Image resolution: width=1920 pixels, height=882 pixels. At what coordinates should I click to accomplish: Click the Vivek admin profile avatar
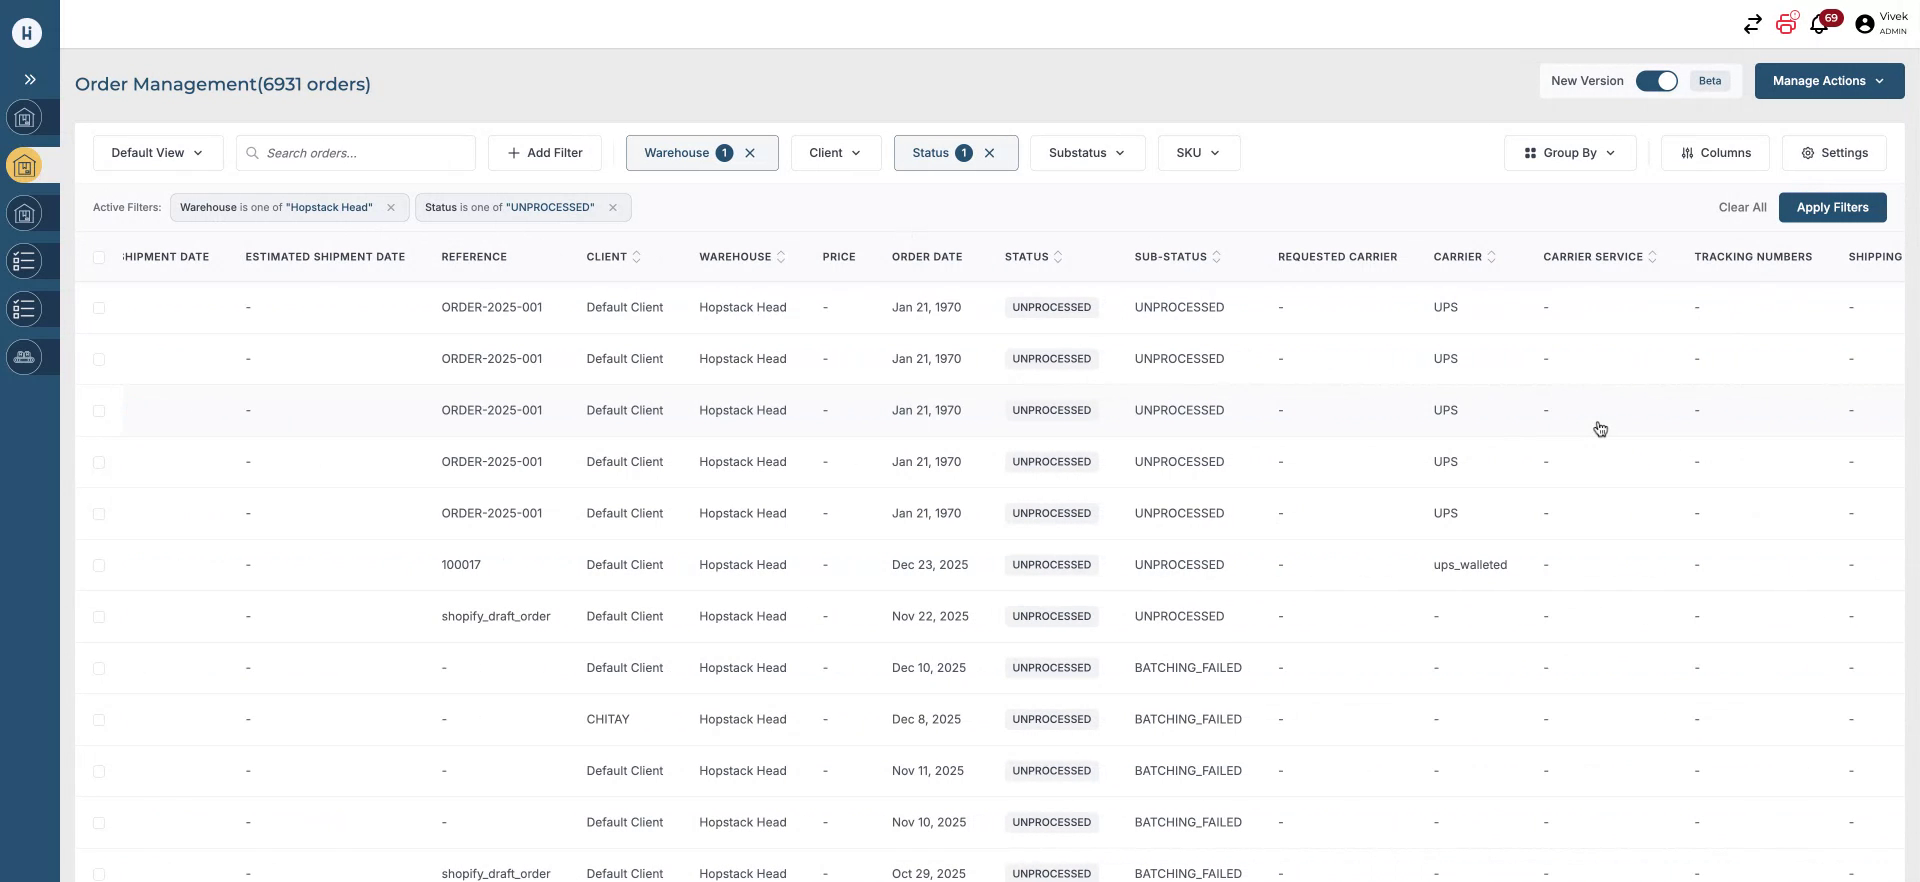1864,25
